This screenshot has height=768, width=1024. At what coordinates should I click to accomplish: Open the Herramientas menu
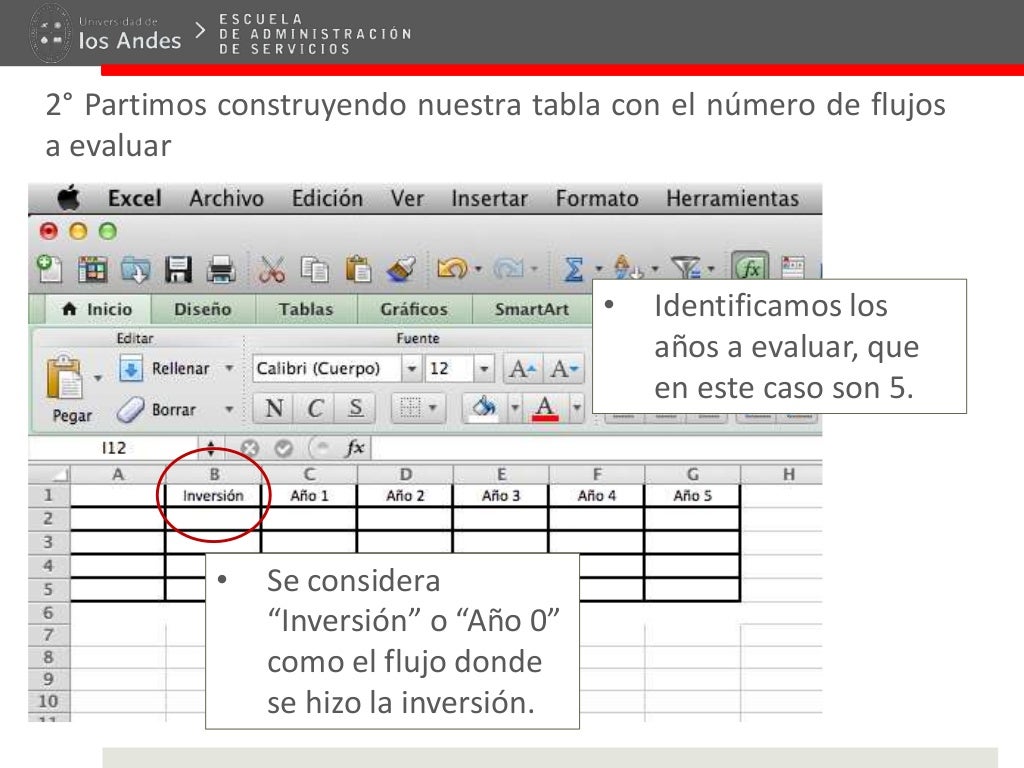[733, 198]
